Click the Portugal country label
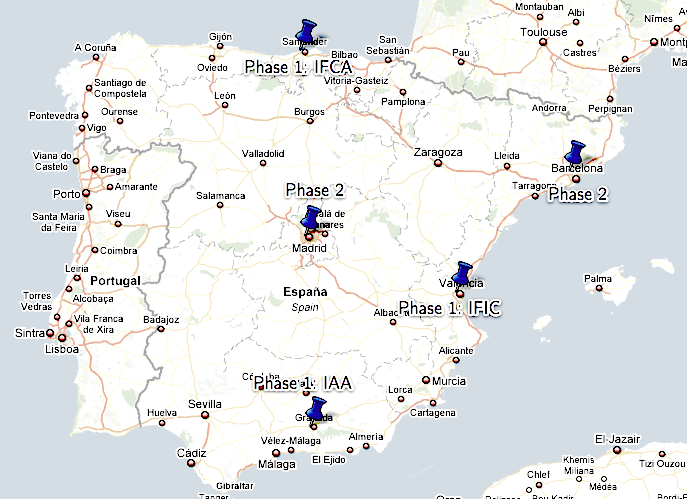The image size is (687, 499). [x=115, y=281]
